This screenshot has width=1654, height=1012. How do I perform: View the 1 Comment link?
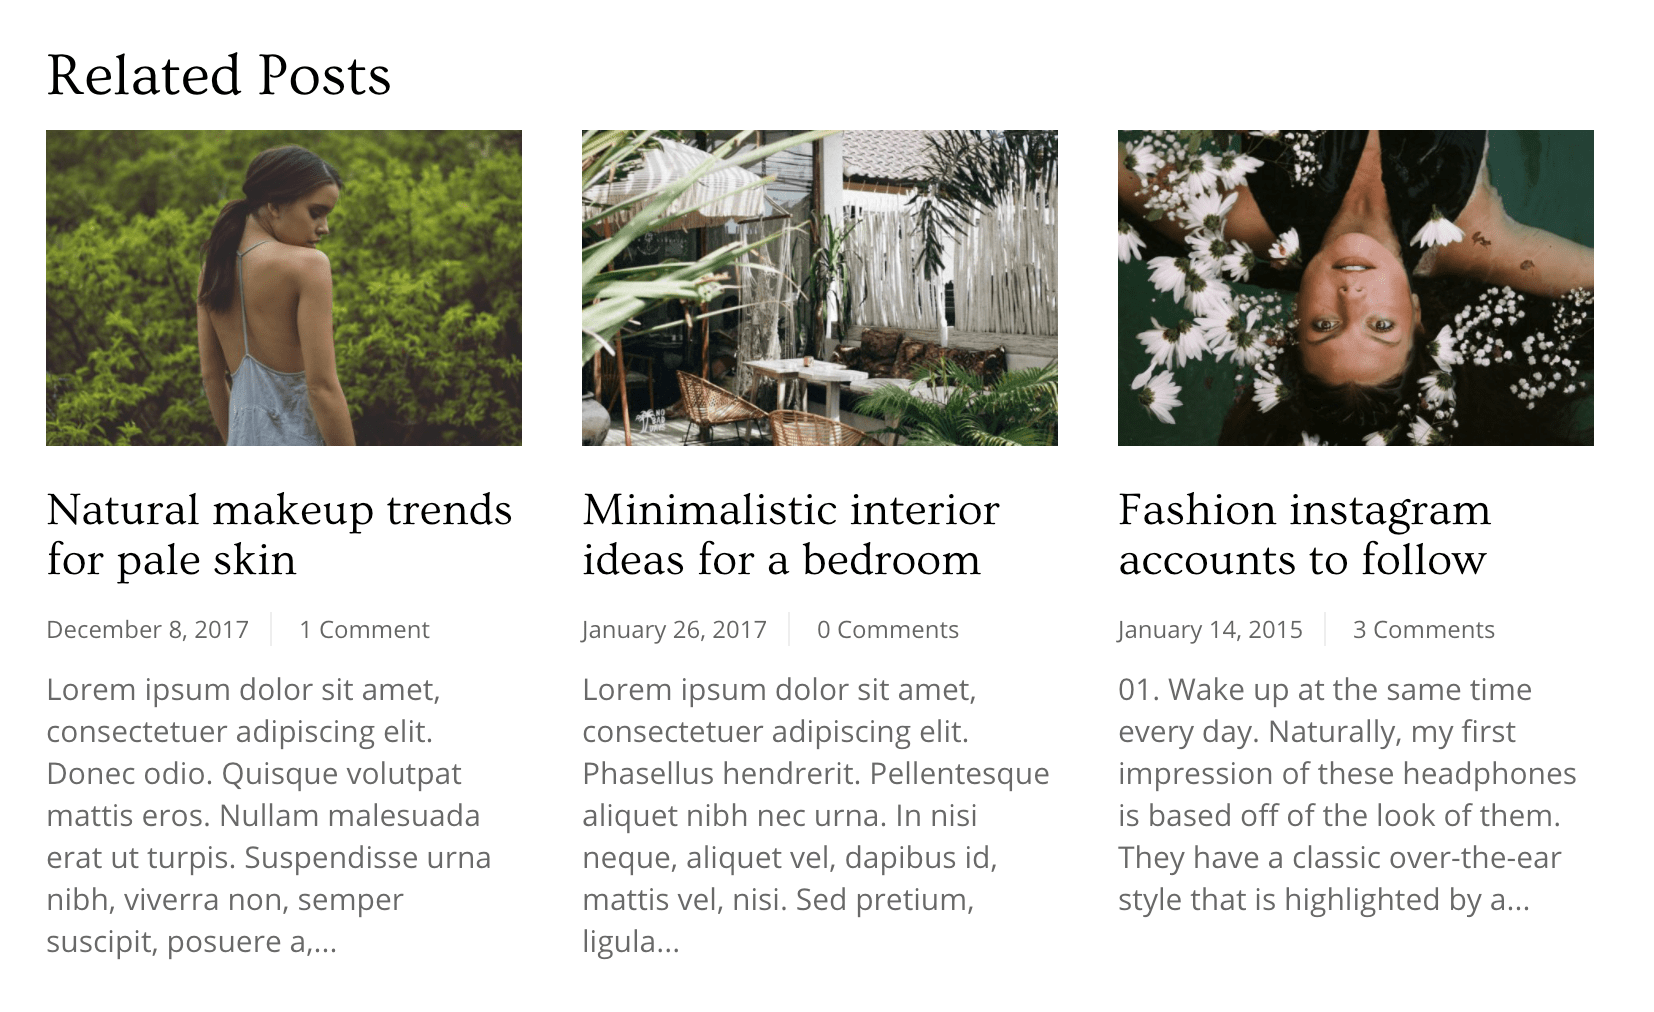point(364,629)
